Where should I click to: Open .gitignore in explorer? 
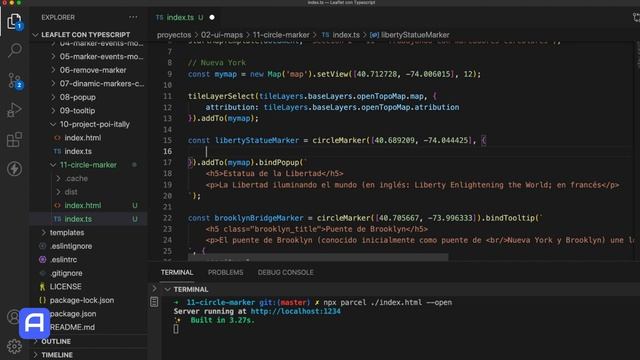(66, 273)
